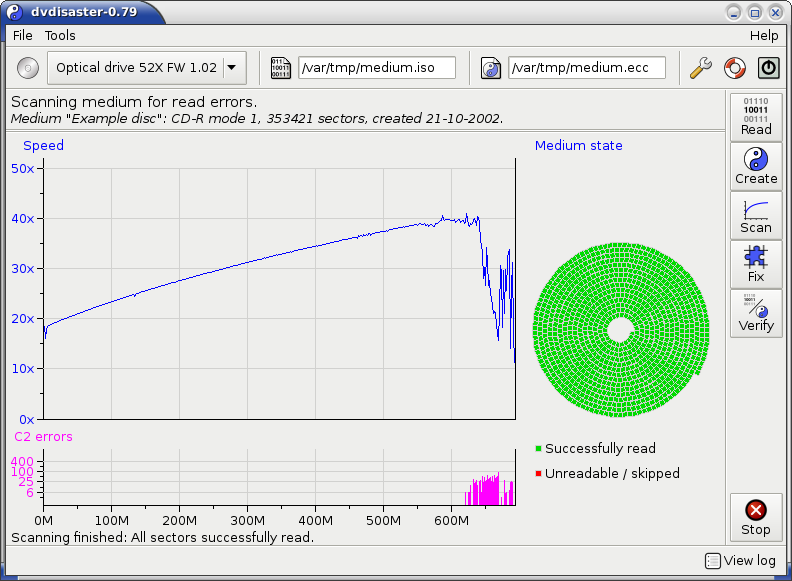The width and height of the screenshot is (792, 581).
Task: Click the green Successfully read legend swatch
Action: click(538, 449)
